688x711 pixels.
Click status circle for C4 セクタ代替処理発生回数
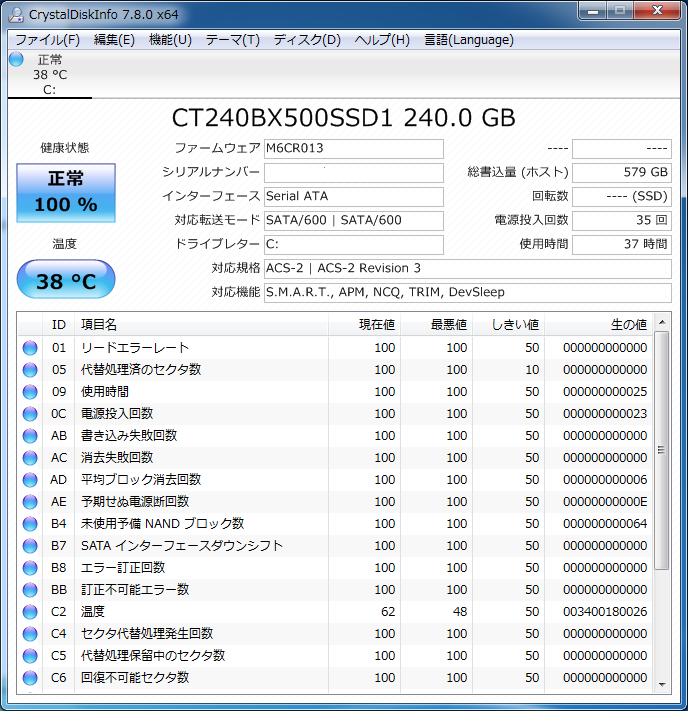30,634
